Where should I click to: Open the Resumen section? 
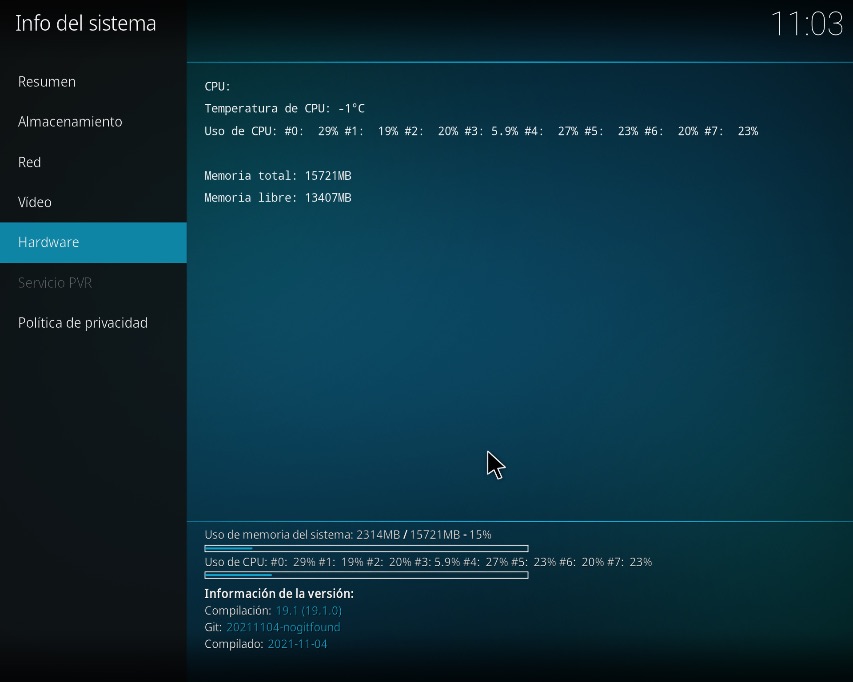coord(93,82)
